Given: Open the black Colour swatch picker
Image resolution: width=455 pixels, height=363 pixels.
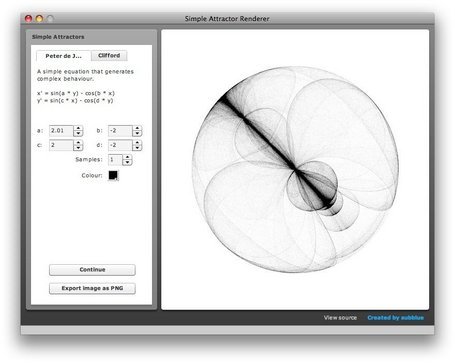Looking at the screenshot, I should (x=113, y=175).
